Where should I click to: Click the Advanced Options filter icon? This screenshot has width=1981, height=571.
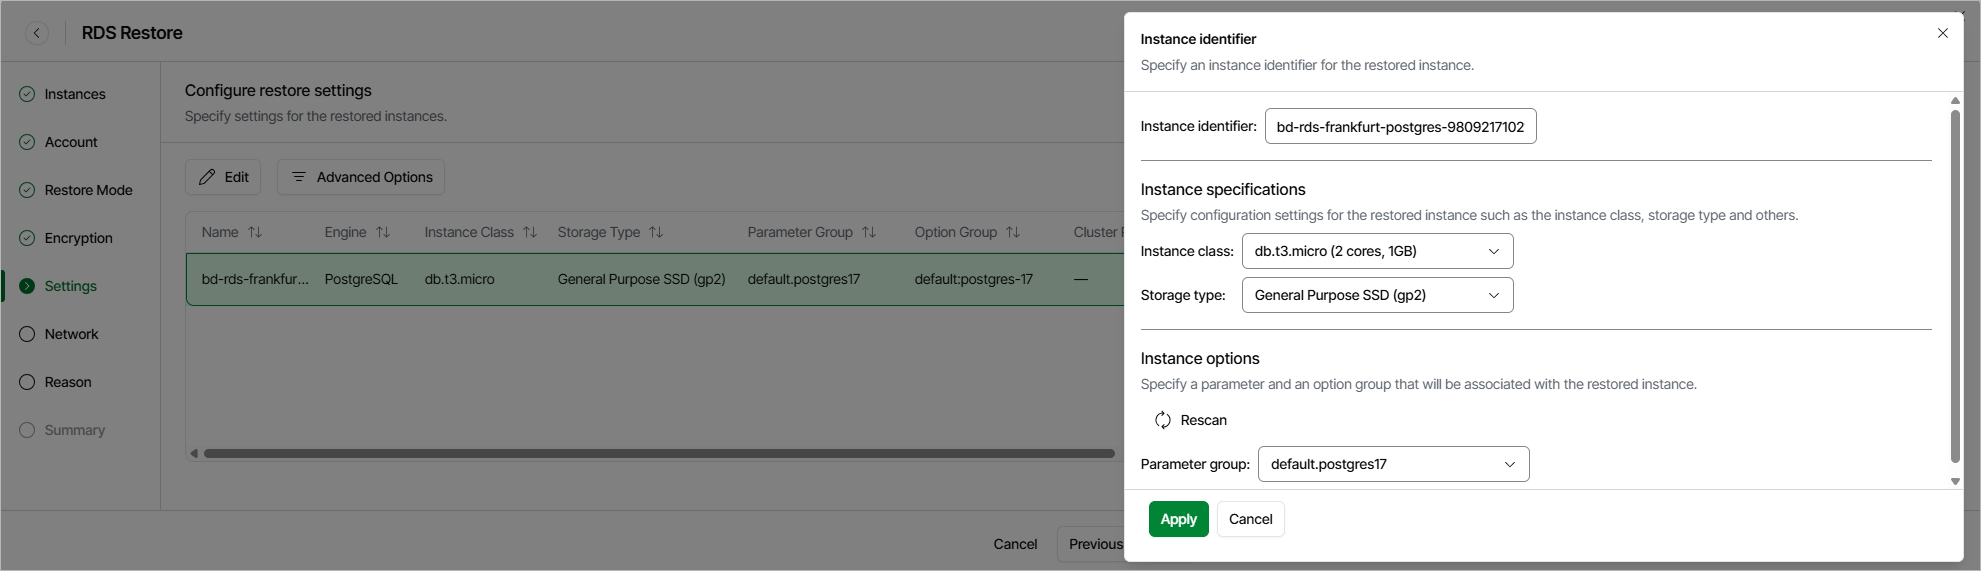point(298,177)
